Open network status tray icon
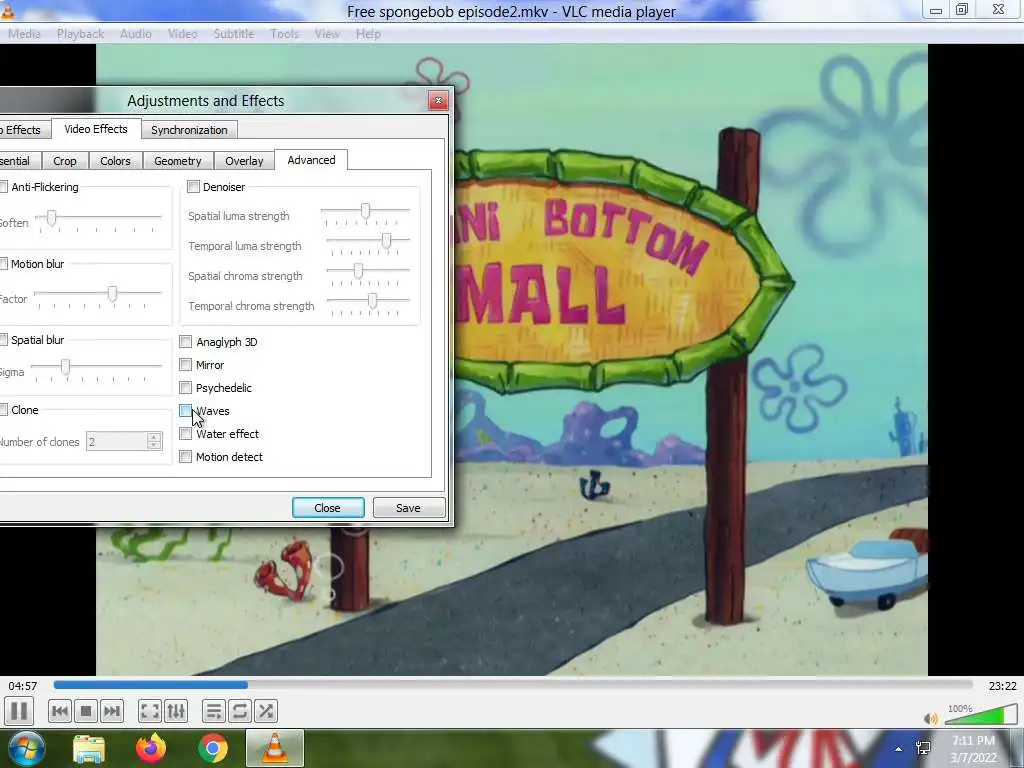The image size is (1024, 768). click(x=923, y=749)
